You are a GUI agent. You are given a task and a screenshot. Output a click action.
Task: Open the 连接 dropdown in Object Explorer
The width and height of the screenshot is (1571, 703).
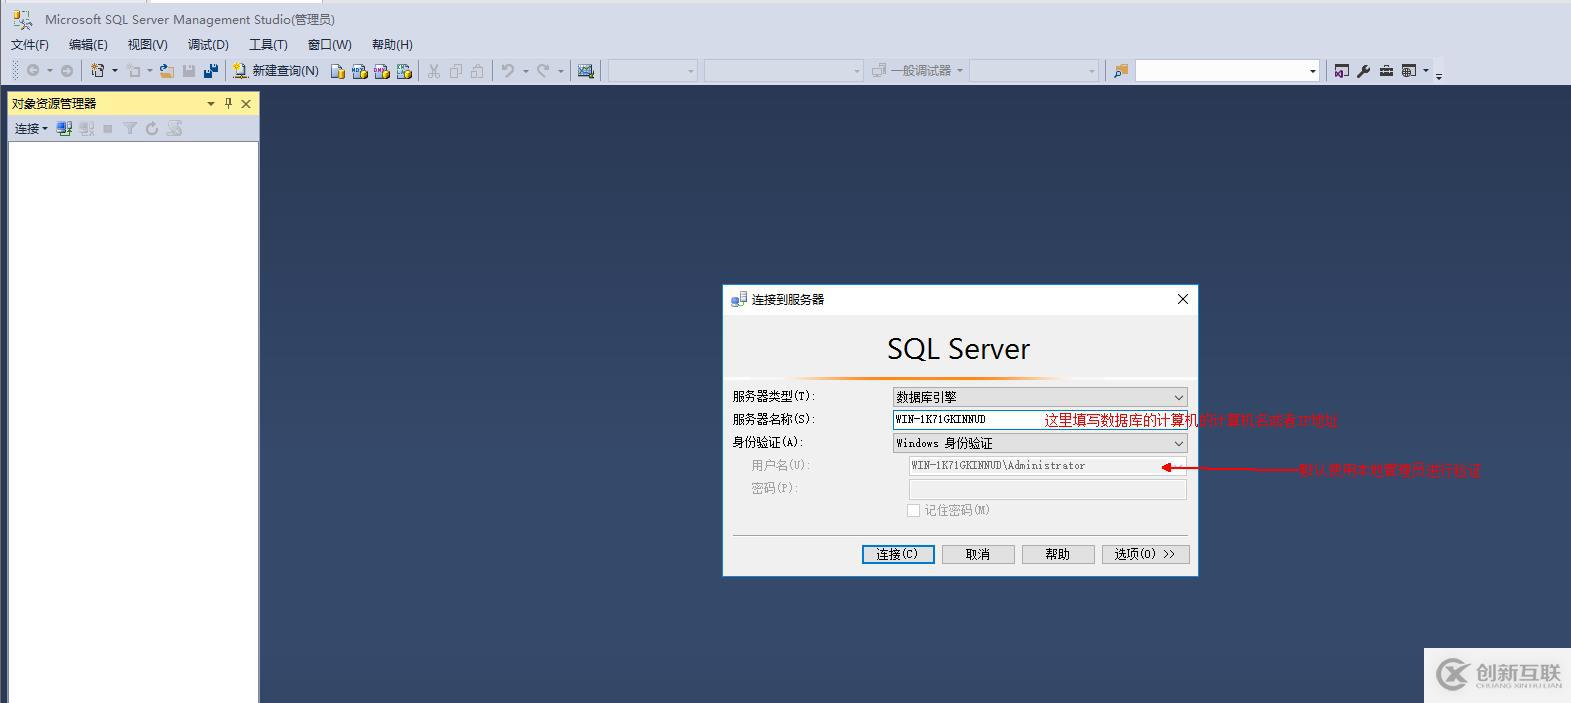31,128
